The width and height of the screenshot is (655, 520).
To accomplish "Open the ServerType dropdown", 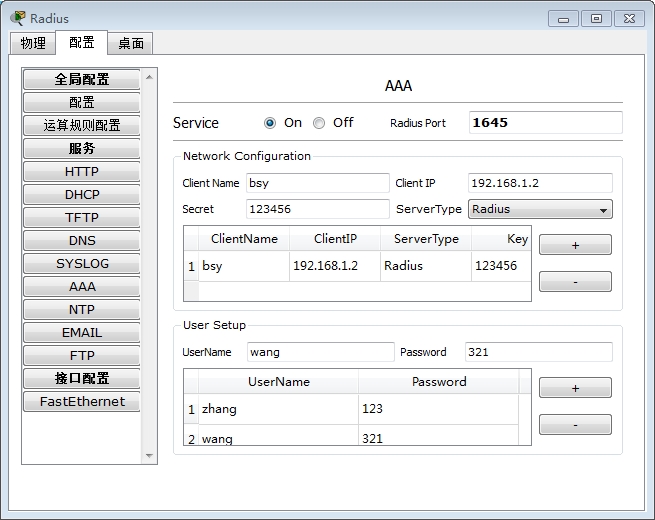I will [x=540, y=210].
